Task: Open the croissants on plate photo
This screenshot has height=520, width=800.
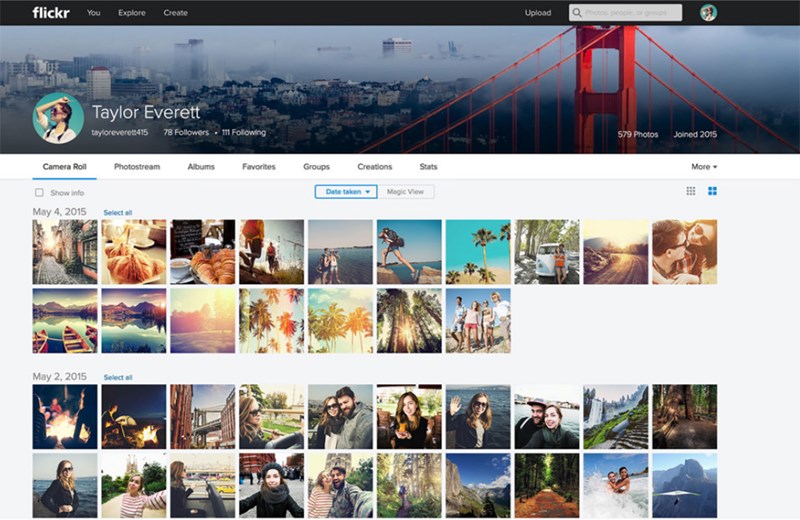Action: coord(203,252)
